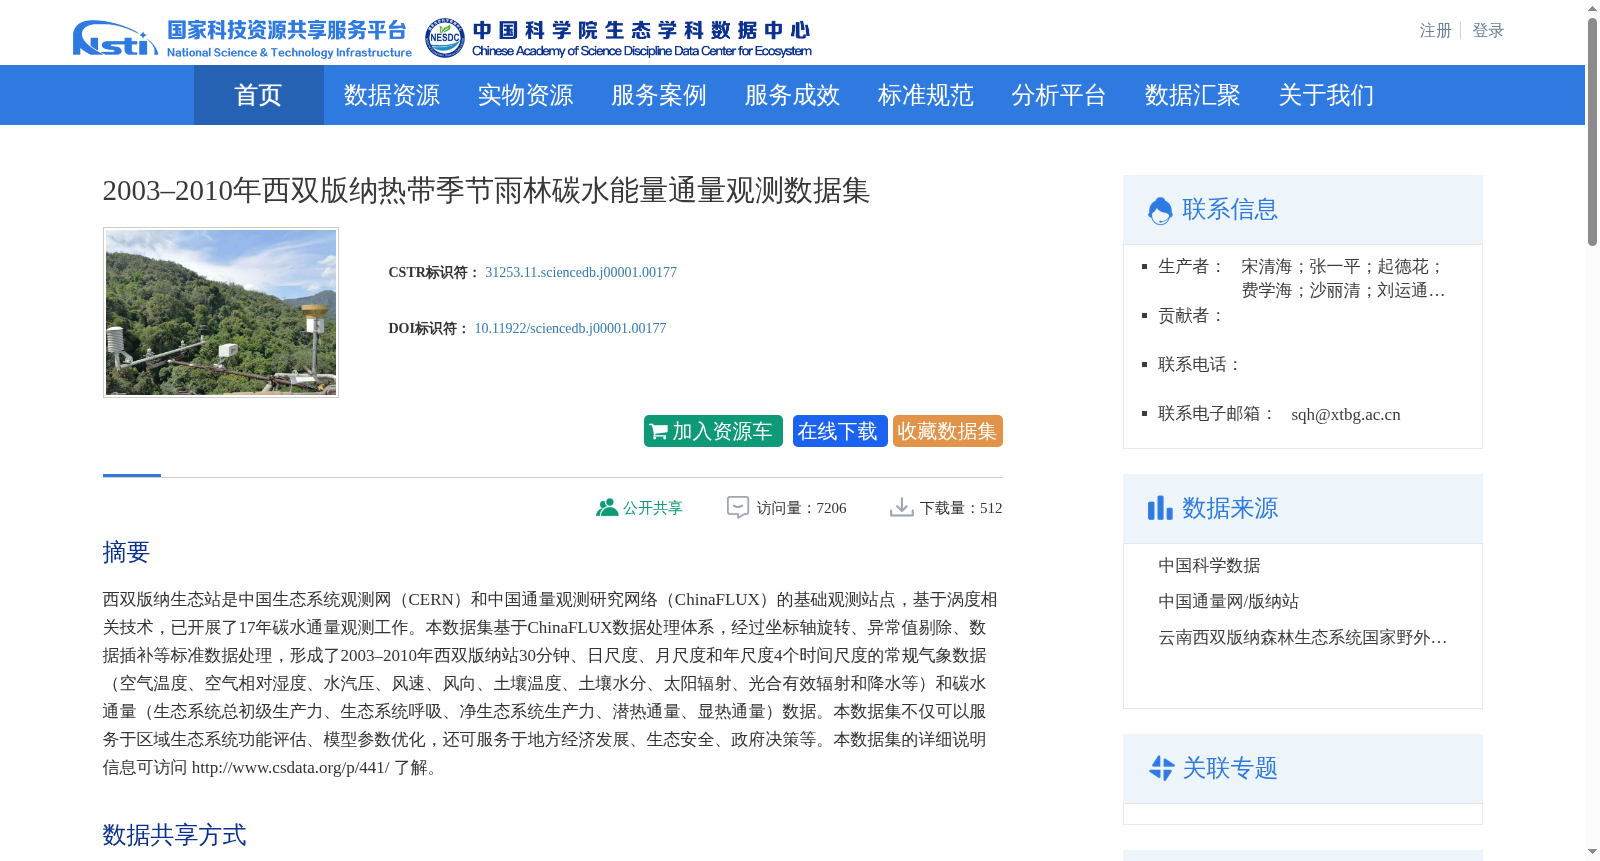Click the 加入资源车 button

[713, 431]
